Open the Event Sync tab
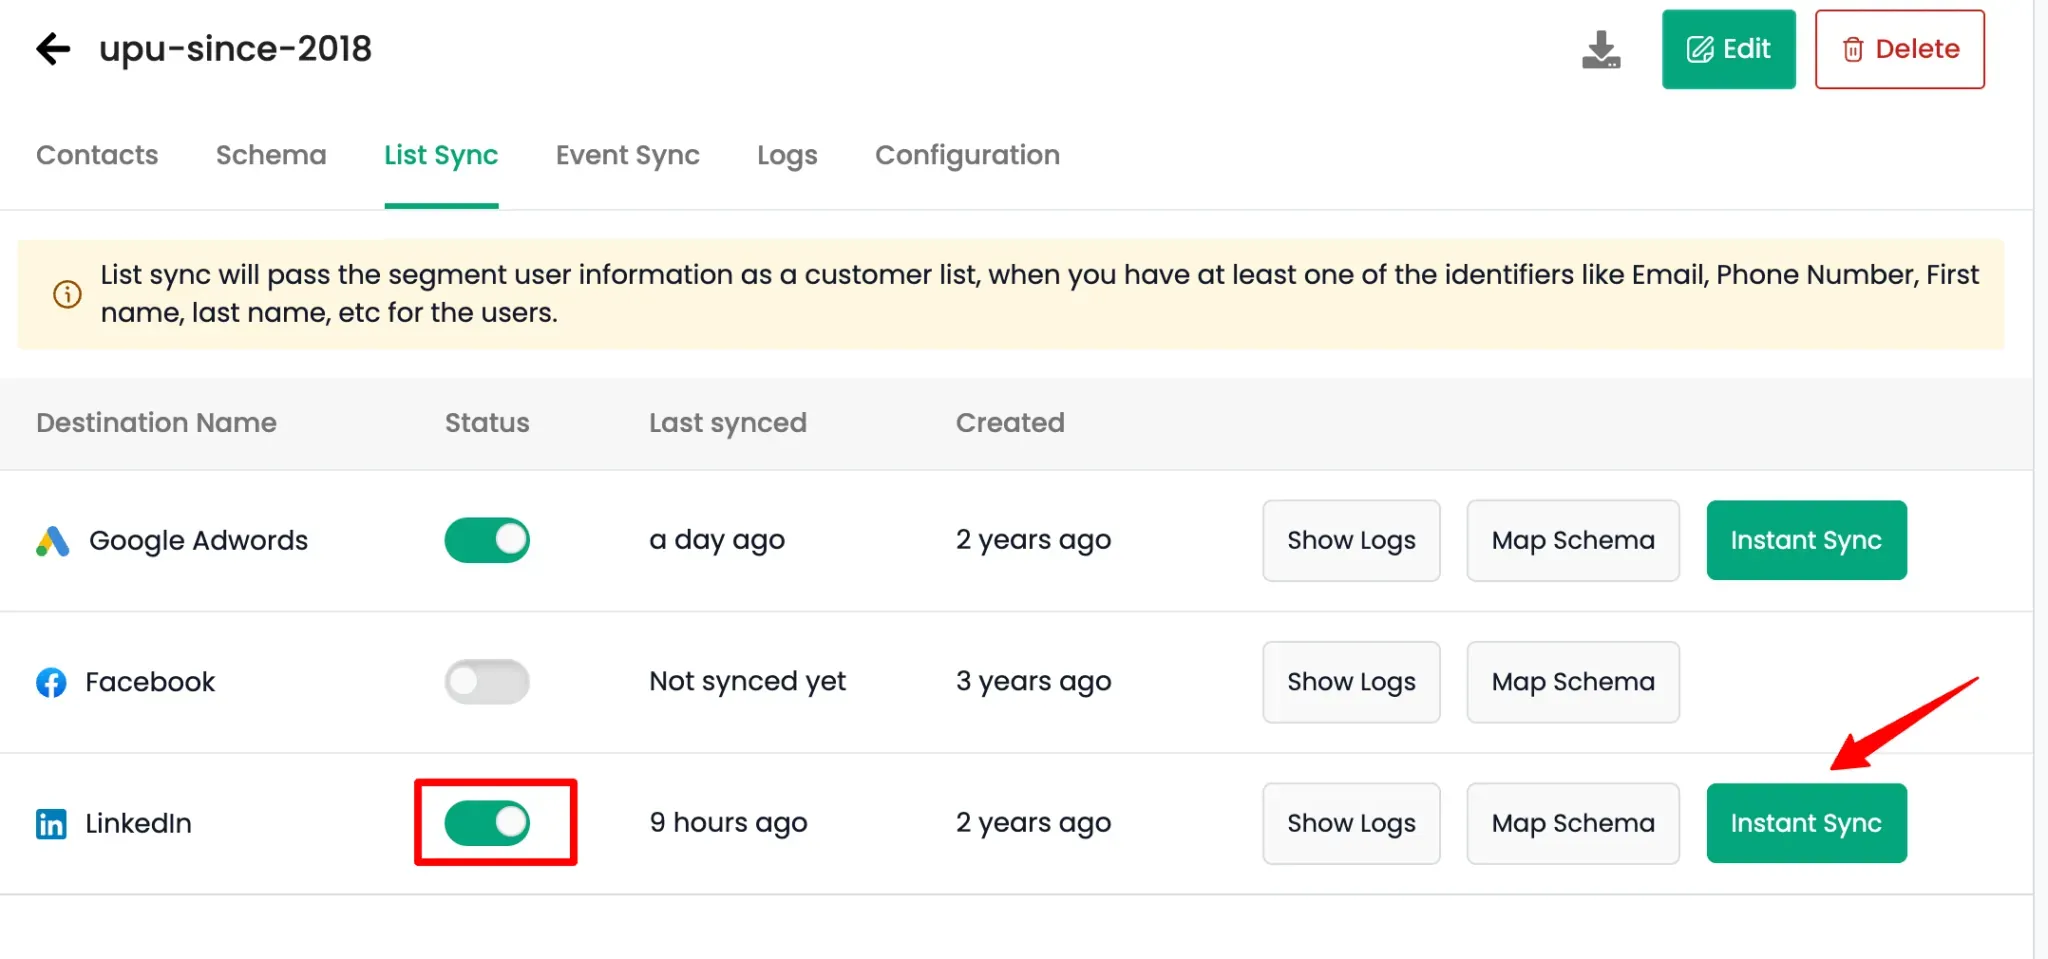The image size is (2048, 959). point(628,155)
